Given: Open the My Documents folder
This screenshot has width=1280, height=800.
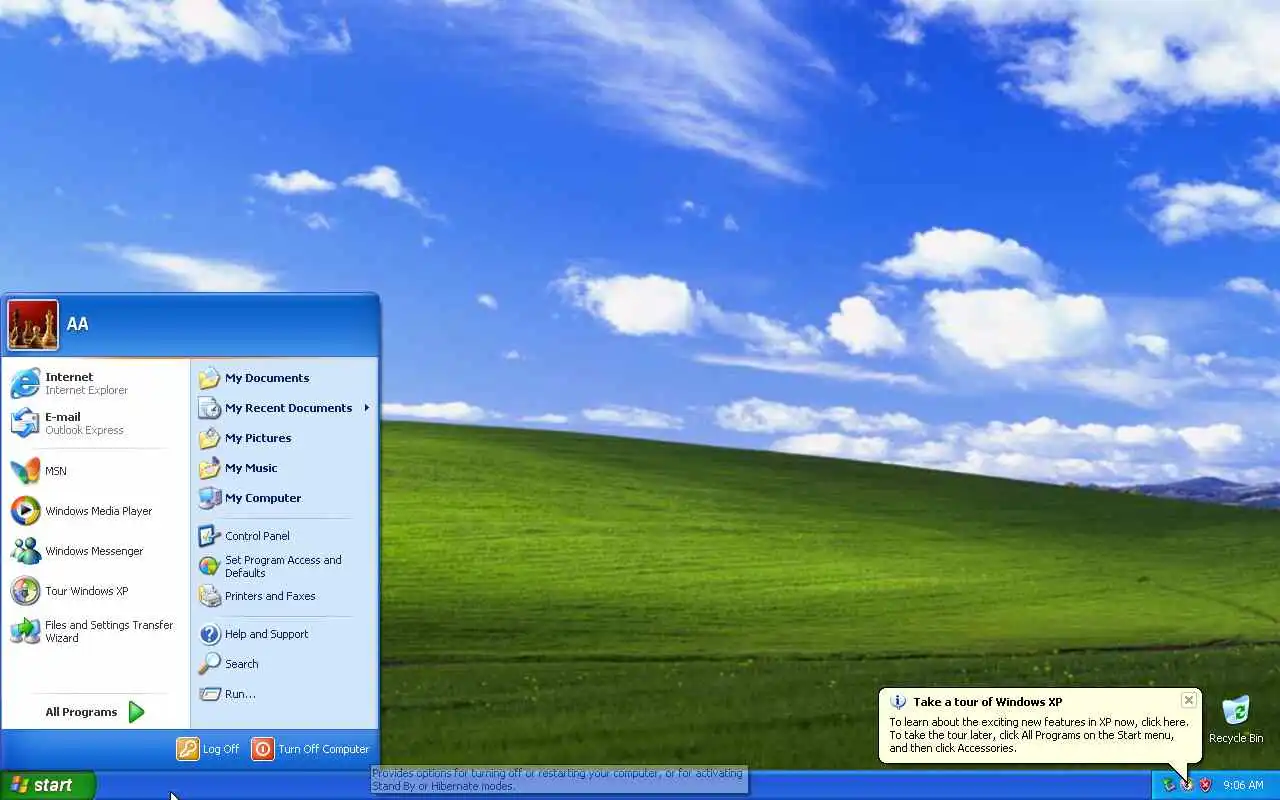Looking at the screenshot, I should click(284, 378).
